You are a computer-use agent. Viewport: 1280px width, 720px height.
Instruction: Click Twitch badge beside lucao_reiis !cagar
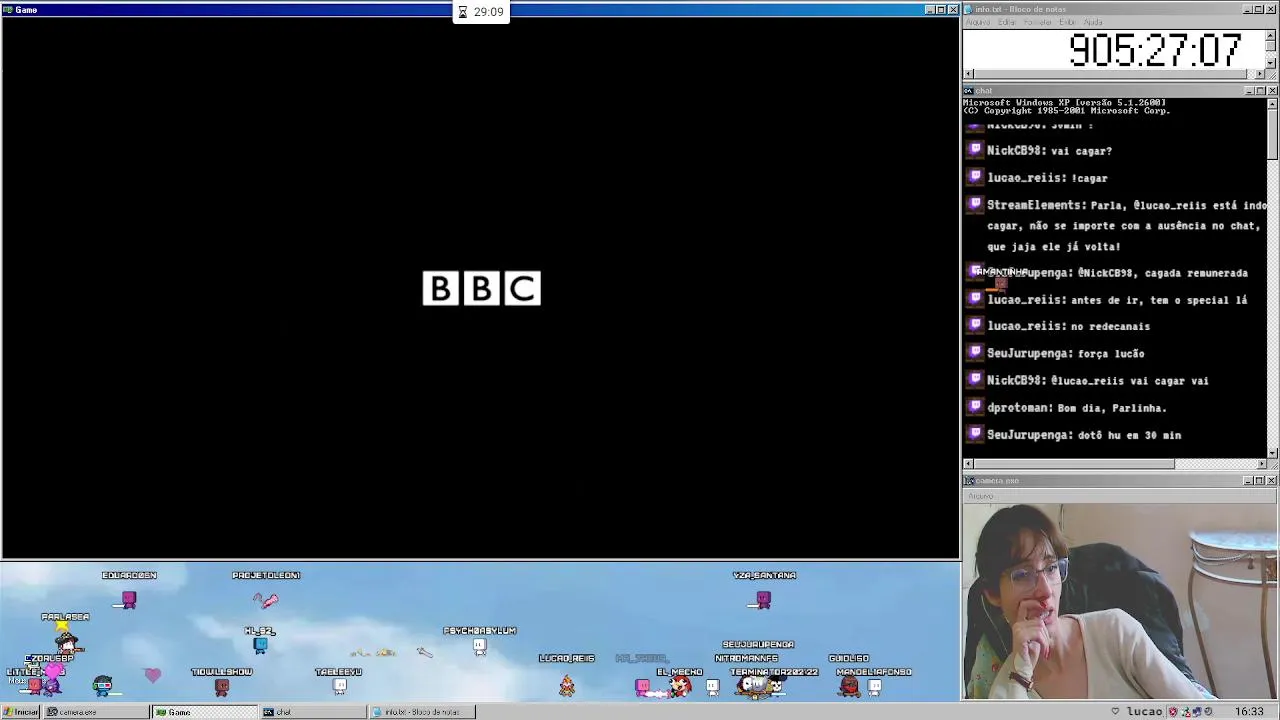[x=975, y=177]
